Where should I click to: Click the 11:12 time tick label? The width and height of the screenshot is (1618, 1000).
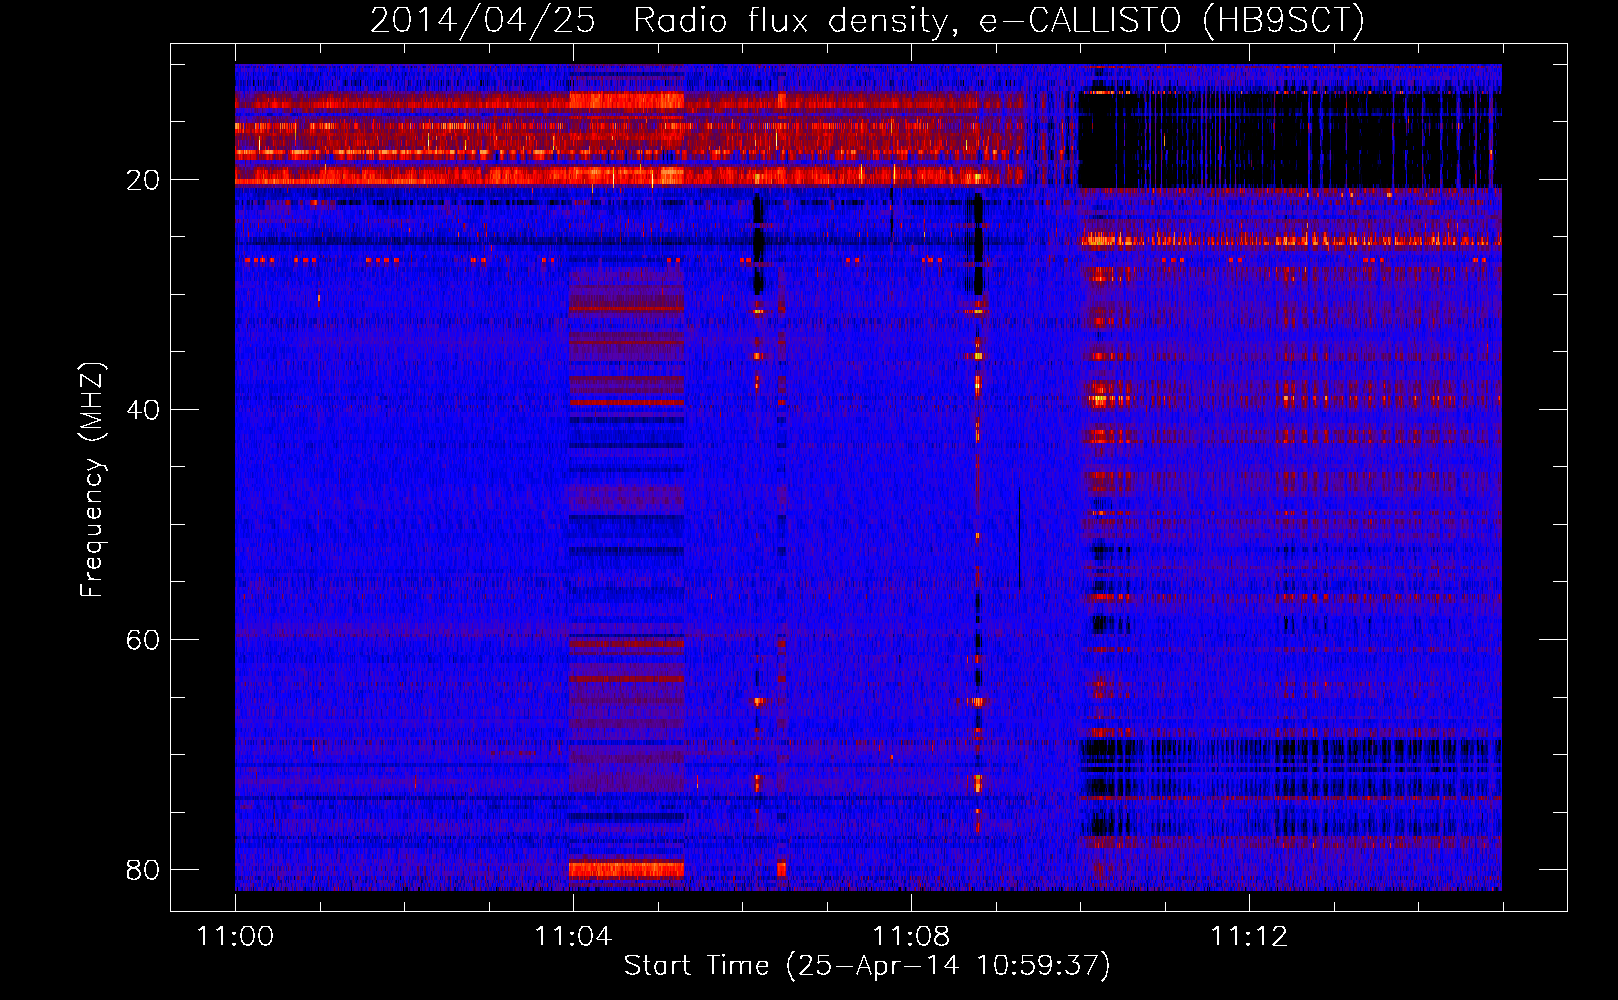(x=1249, y=937)
